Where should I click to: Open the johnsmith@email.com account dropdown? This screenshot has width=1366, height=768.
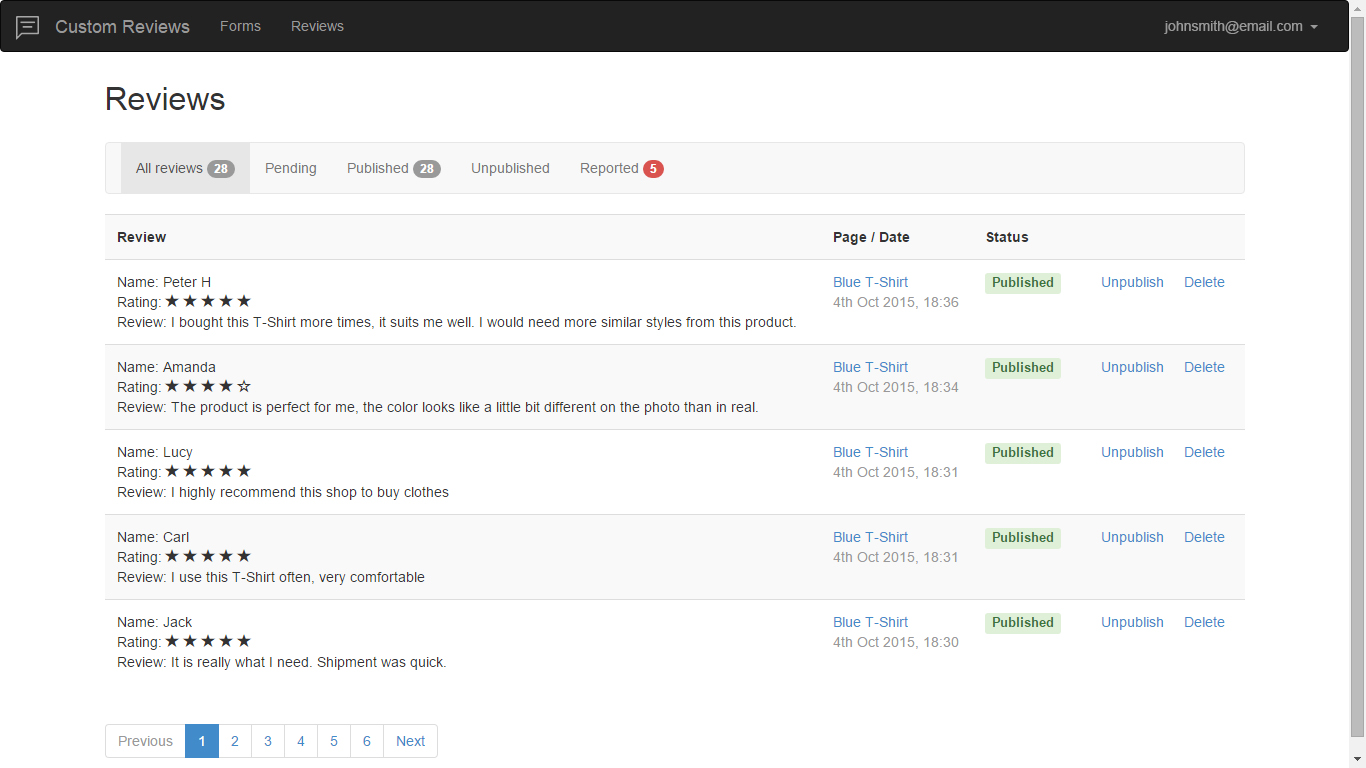click(1240, 27)
